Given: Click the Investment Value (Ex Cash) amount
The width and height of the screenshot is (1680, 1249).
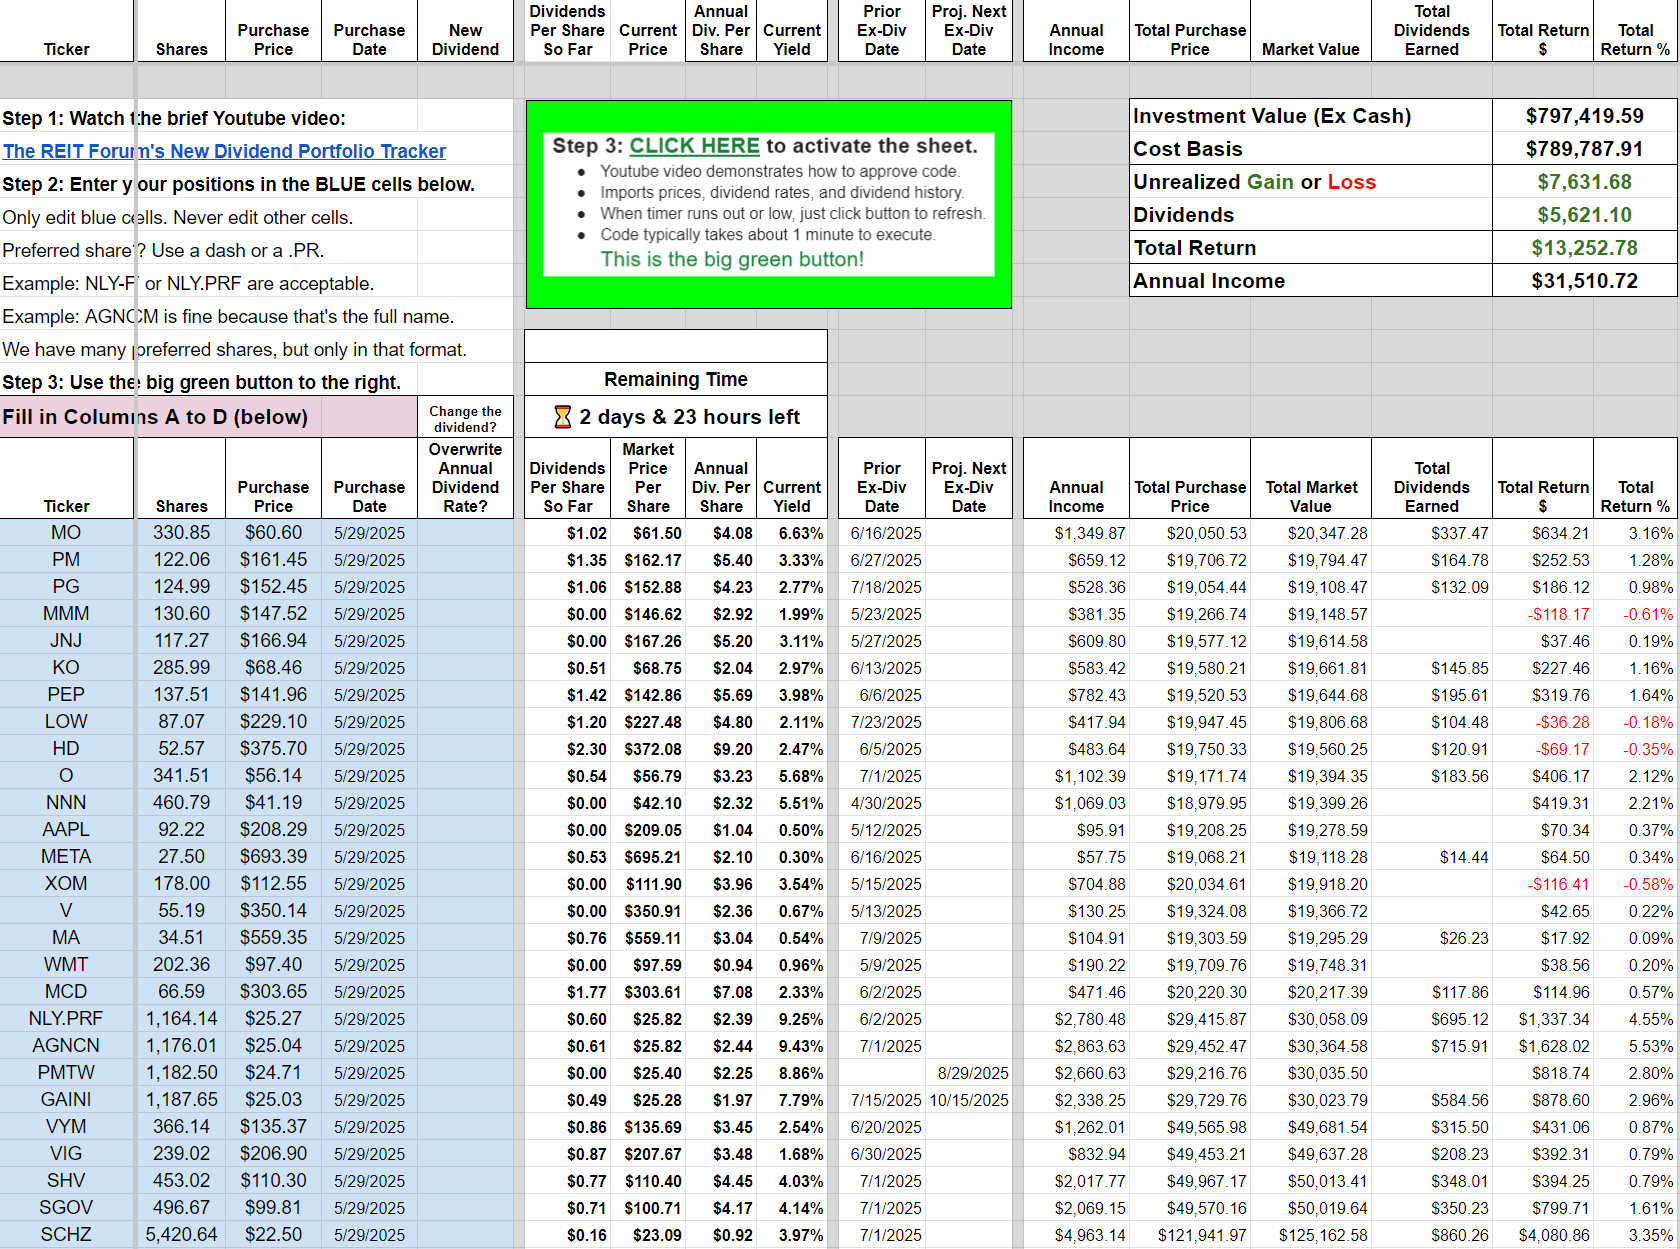Looking at the screenshot, I should 1584,116.
